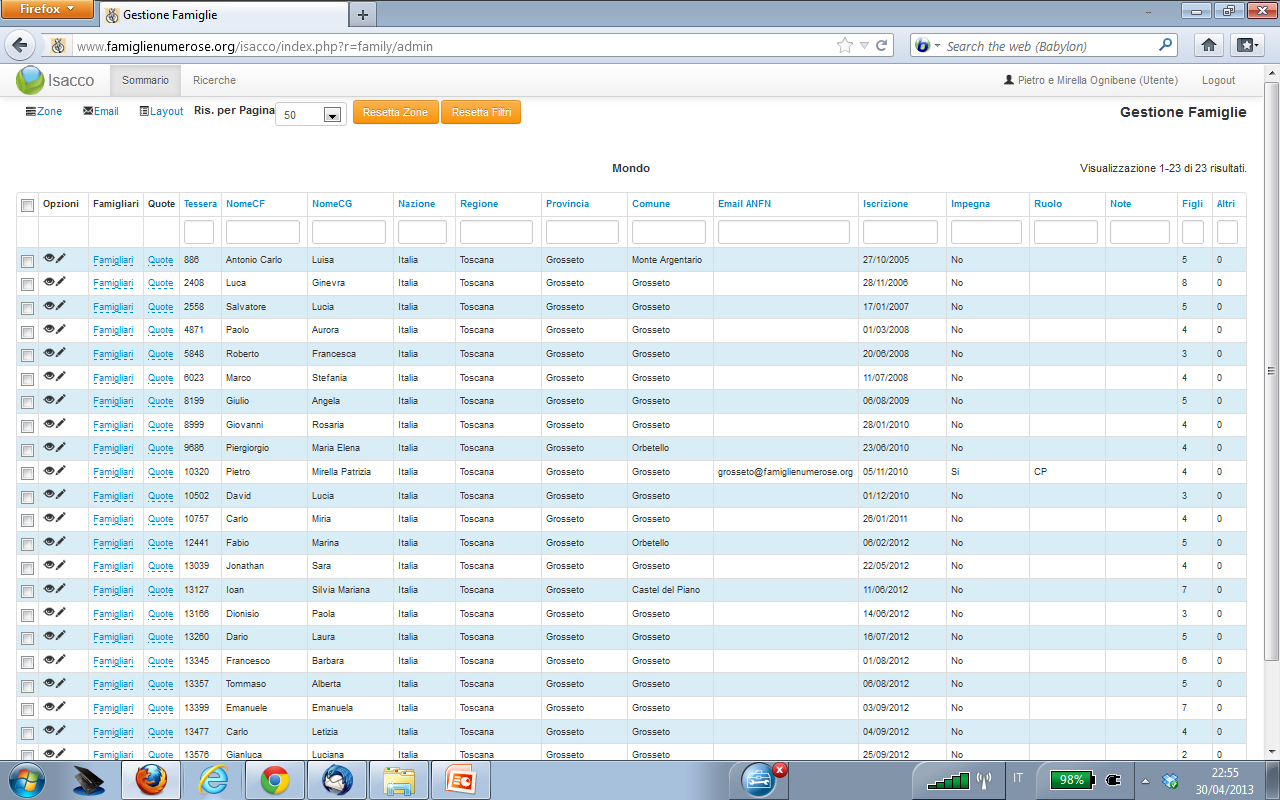Select checkbox for tessera 10502 David
This screenshot has width=1280, height=800.
click(x=27, y=497)
